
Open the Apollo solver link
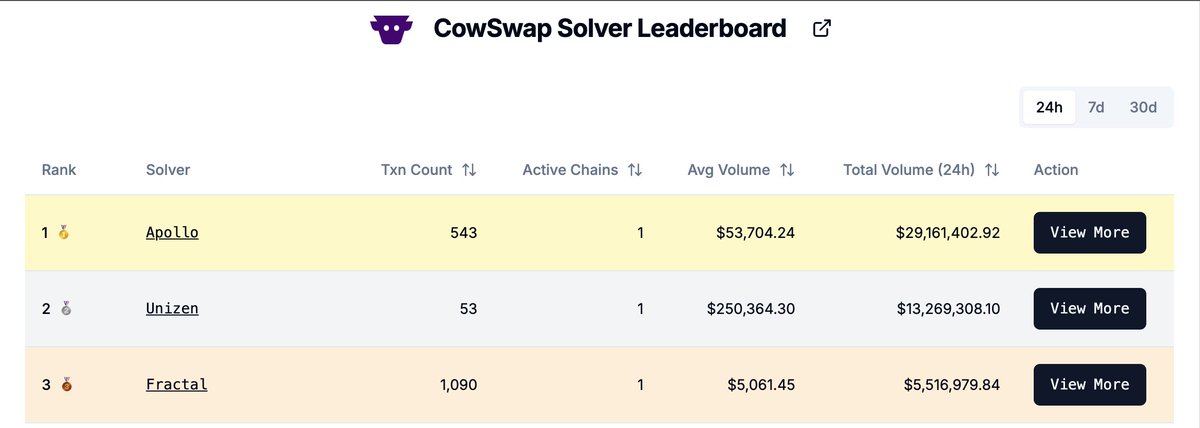172,232
